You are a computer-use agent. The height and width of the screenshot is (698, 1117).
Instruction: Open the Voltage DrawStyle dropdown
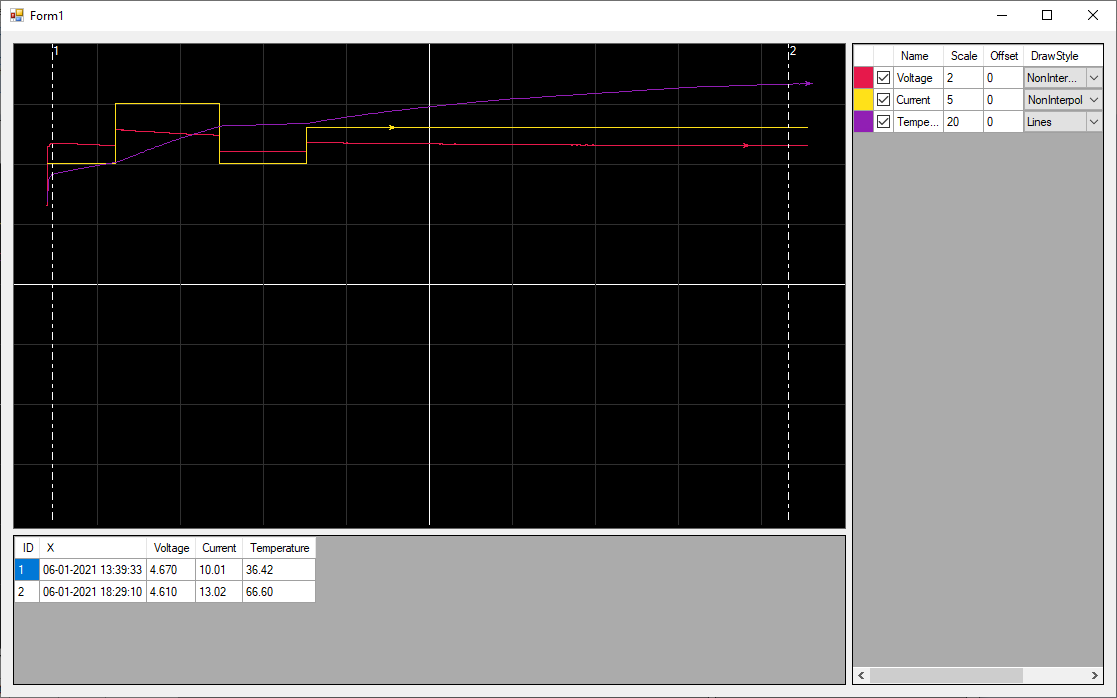(x=1093, y=78)
